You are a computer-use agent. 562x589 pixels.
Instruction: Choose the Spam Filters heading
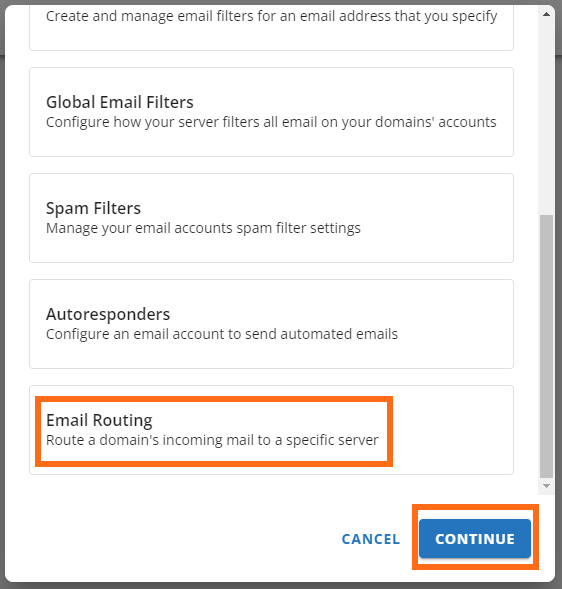pos(93,208)
